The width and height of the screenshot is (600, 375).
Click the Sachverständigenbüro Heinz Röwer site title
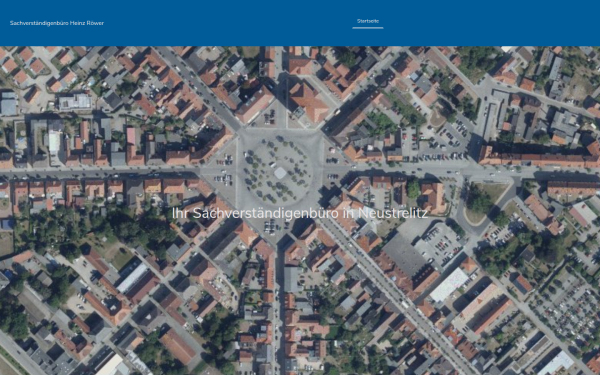pos(57,23)
